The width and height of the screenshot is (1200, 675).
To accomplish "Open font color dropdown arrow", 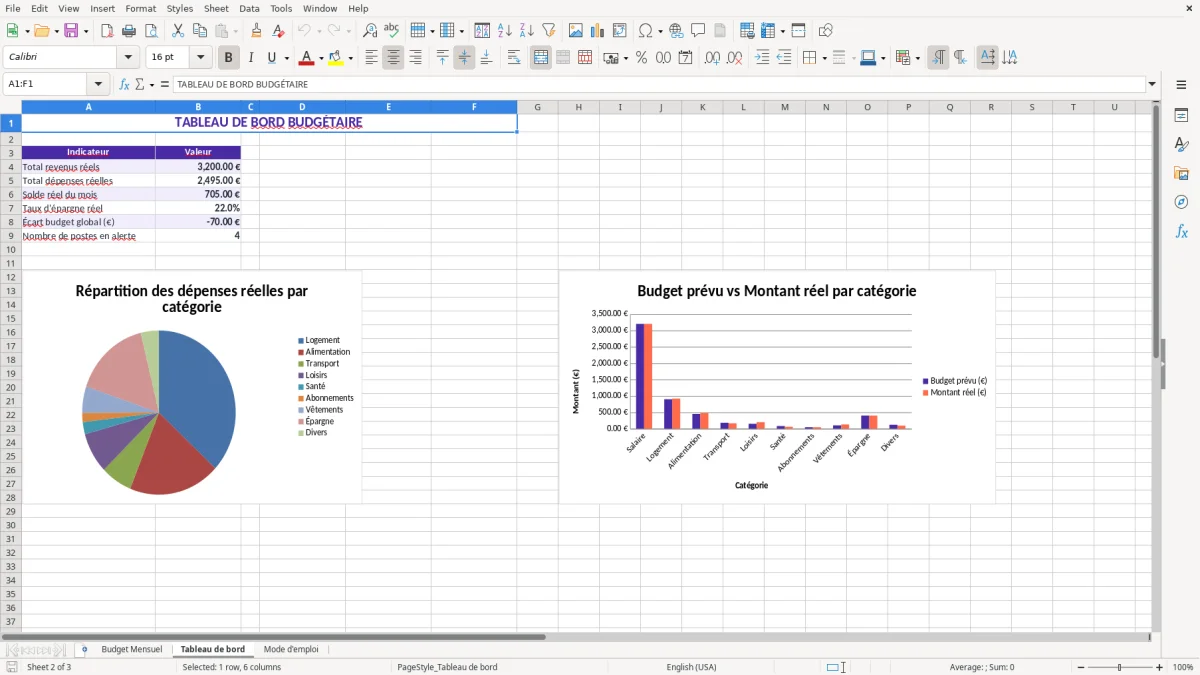I will coord(321,58).
